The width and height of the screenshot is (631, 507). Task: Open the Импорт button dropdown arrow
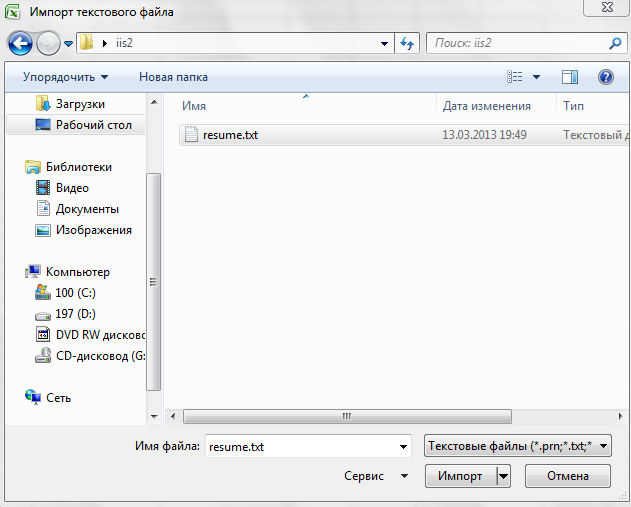click(x=503, y=476)
